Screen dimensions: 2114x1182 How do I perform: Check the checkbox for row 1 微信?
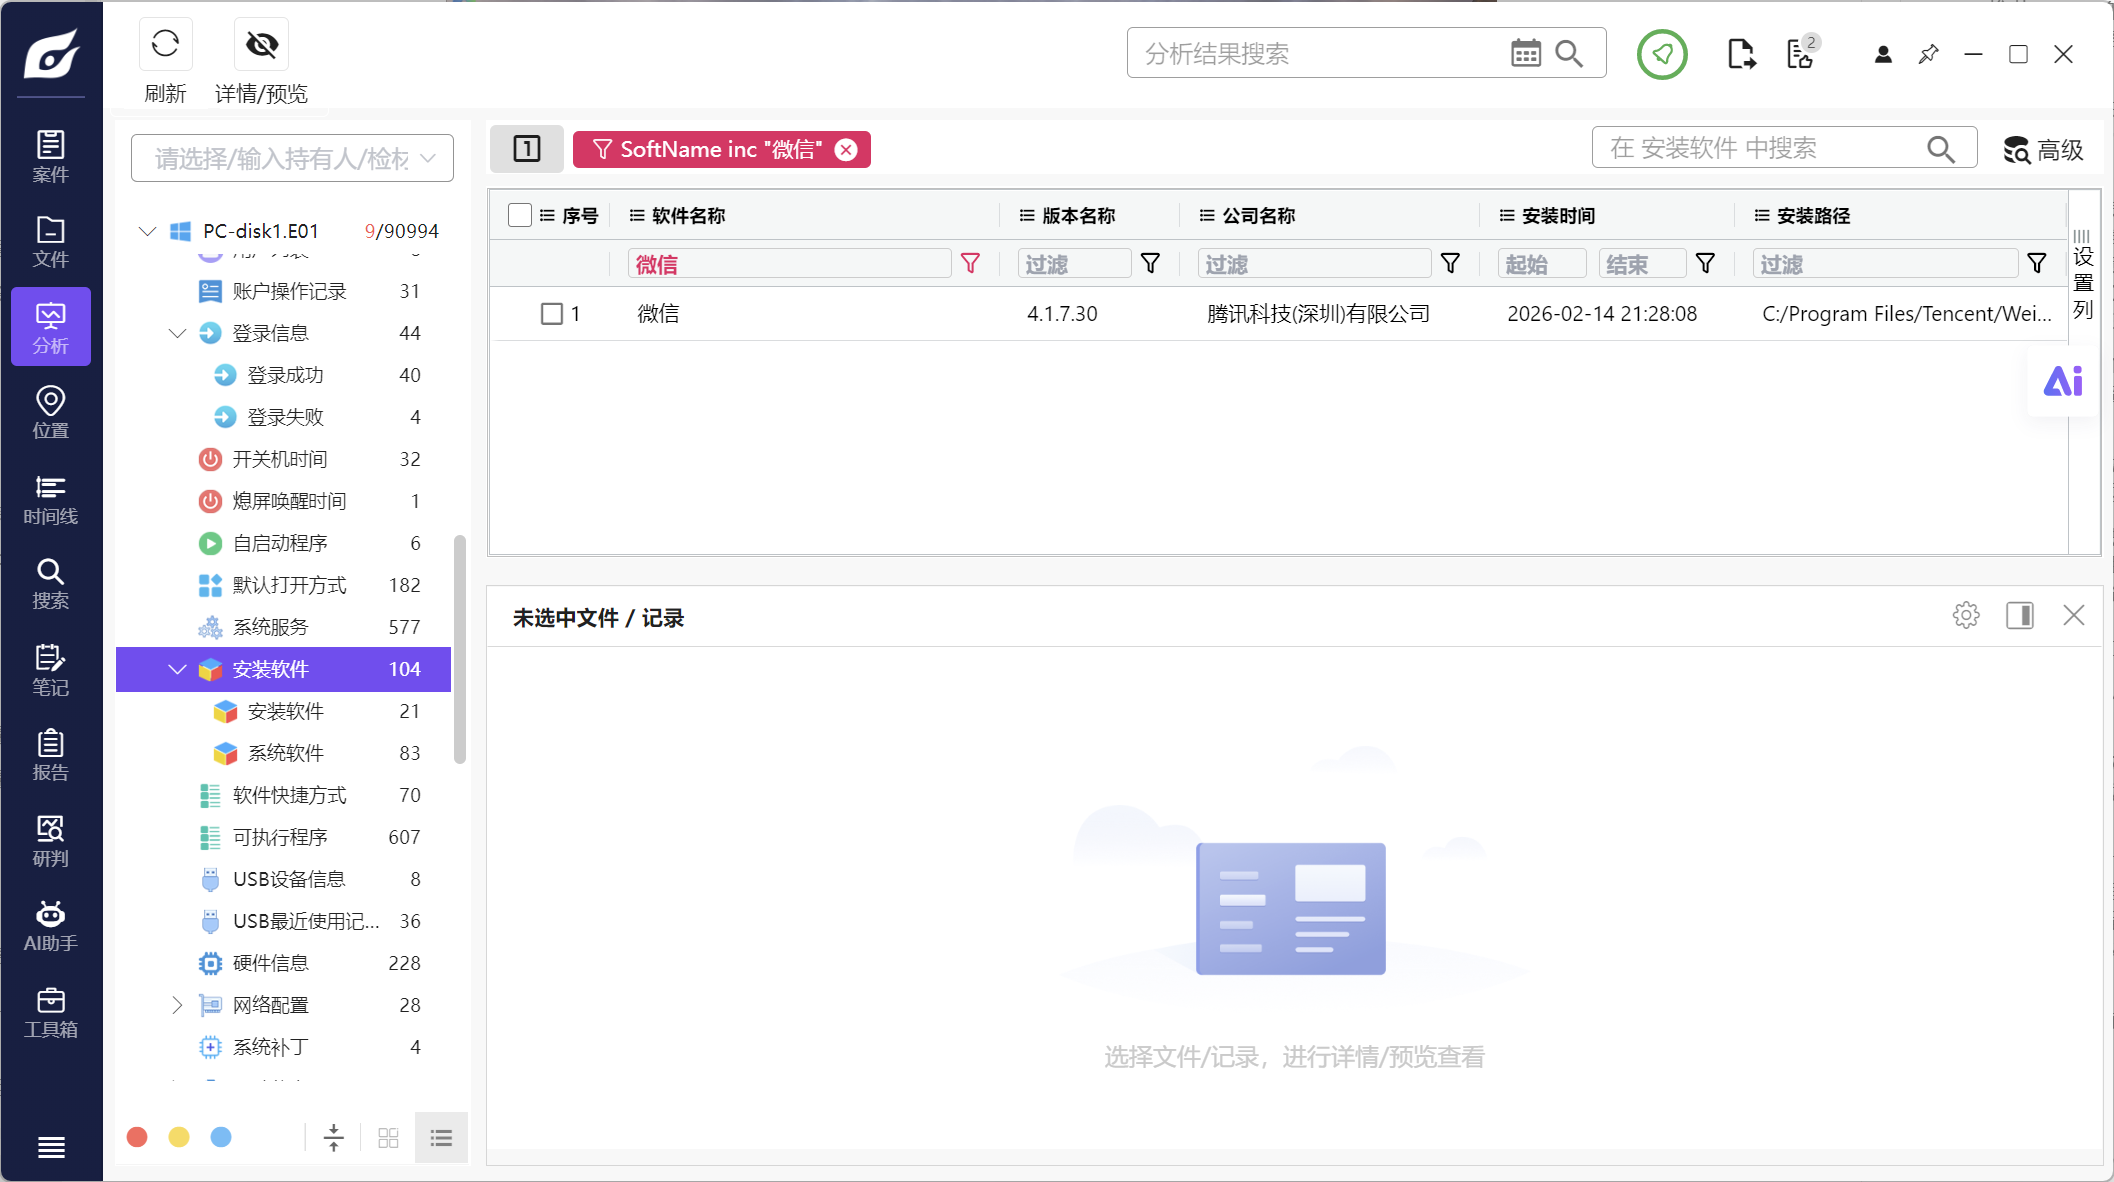pos(552,314)
